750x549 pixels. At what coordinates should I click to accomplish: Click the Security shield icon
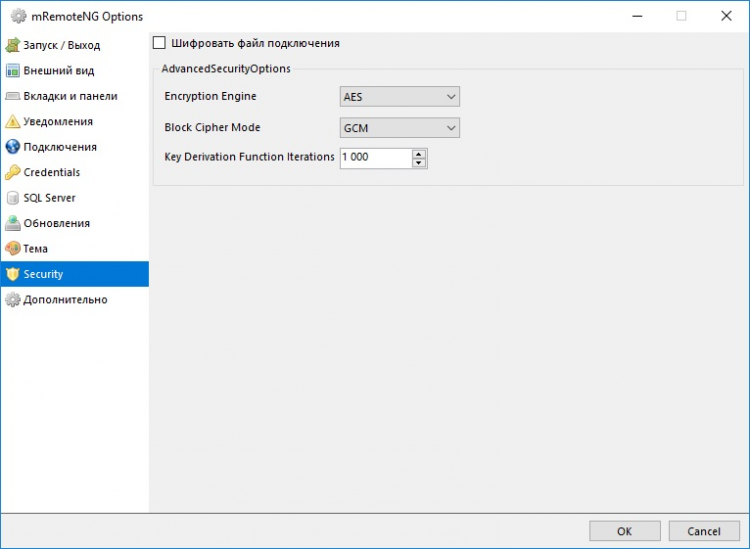point(12,274)
